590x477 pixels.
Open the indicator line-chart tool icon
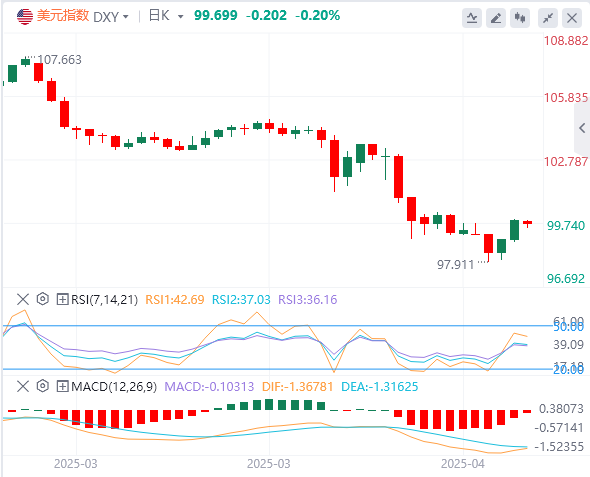[x=472, y=18]
